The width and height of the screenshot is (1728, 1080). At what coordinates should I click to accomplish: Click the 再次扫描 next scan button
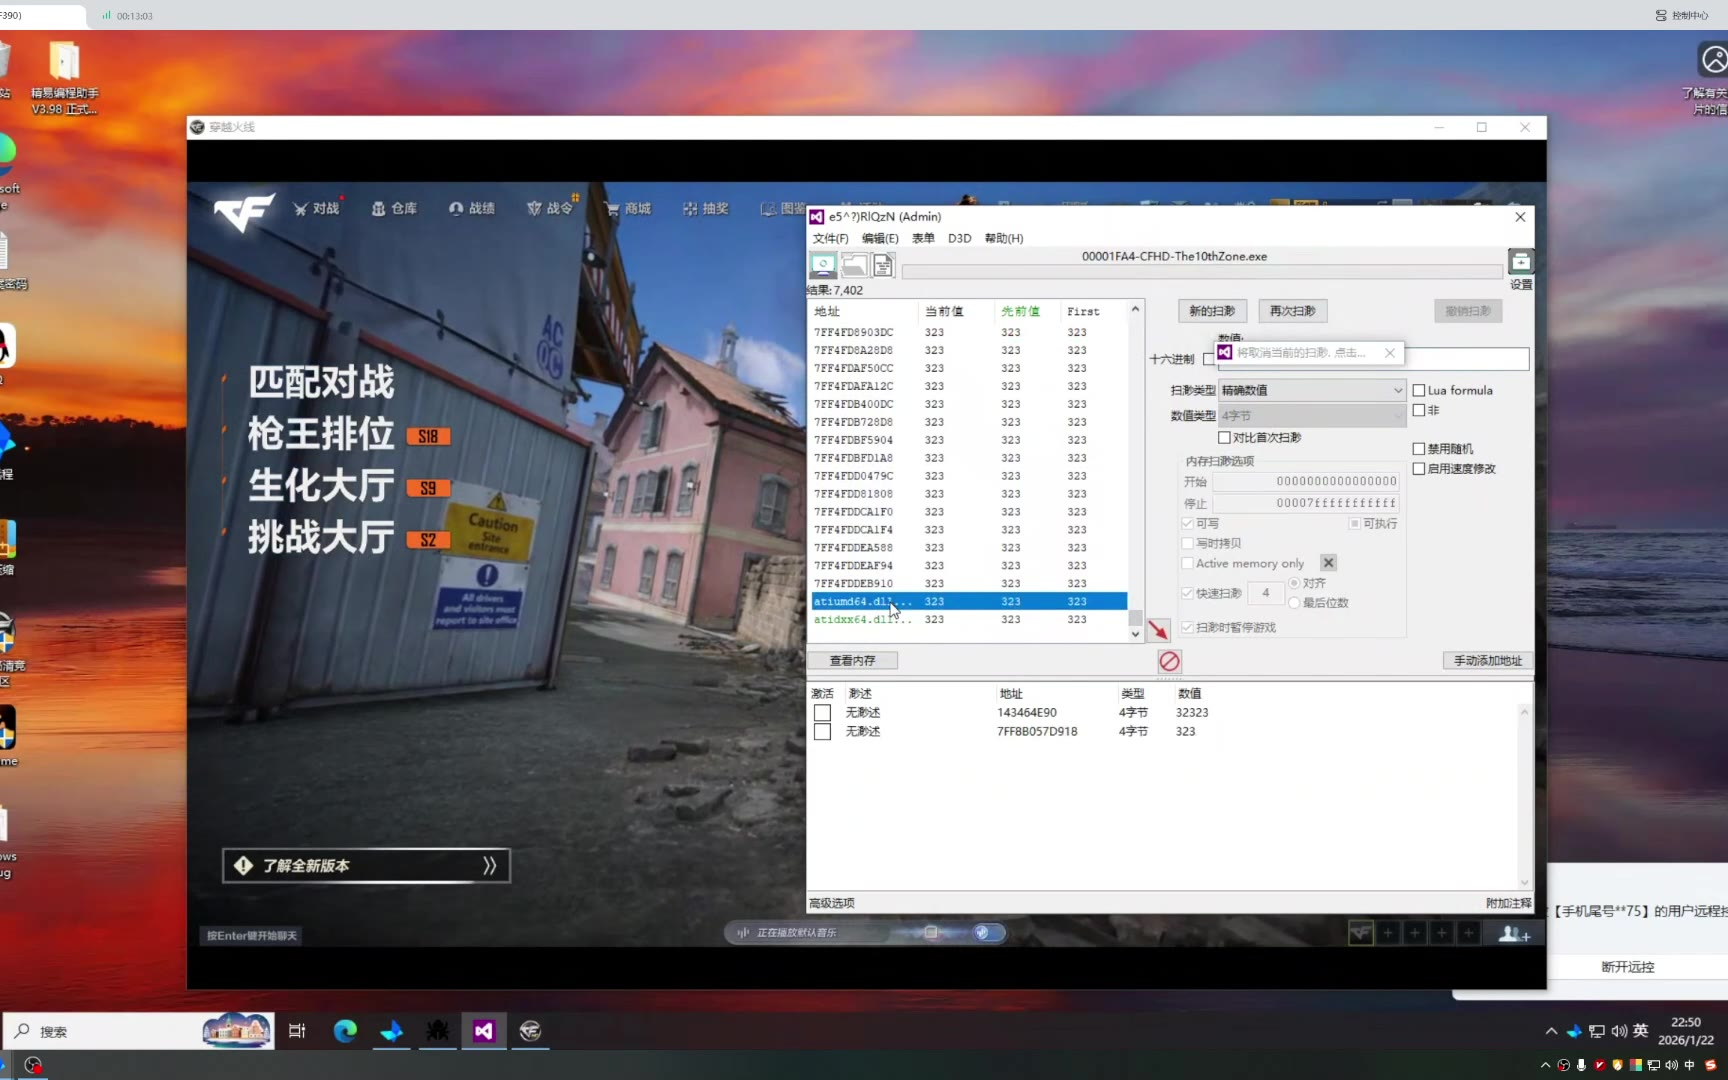coord(1292,311)
